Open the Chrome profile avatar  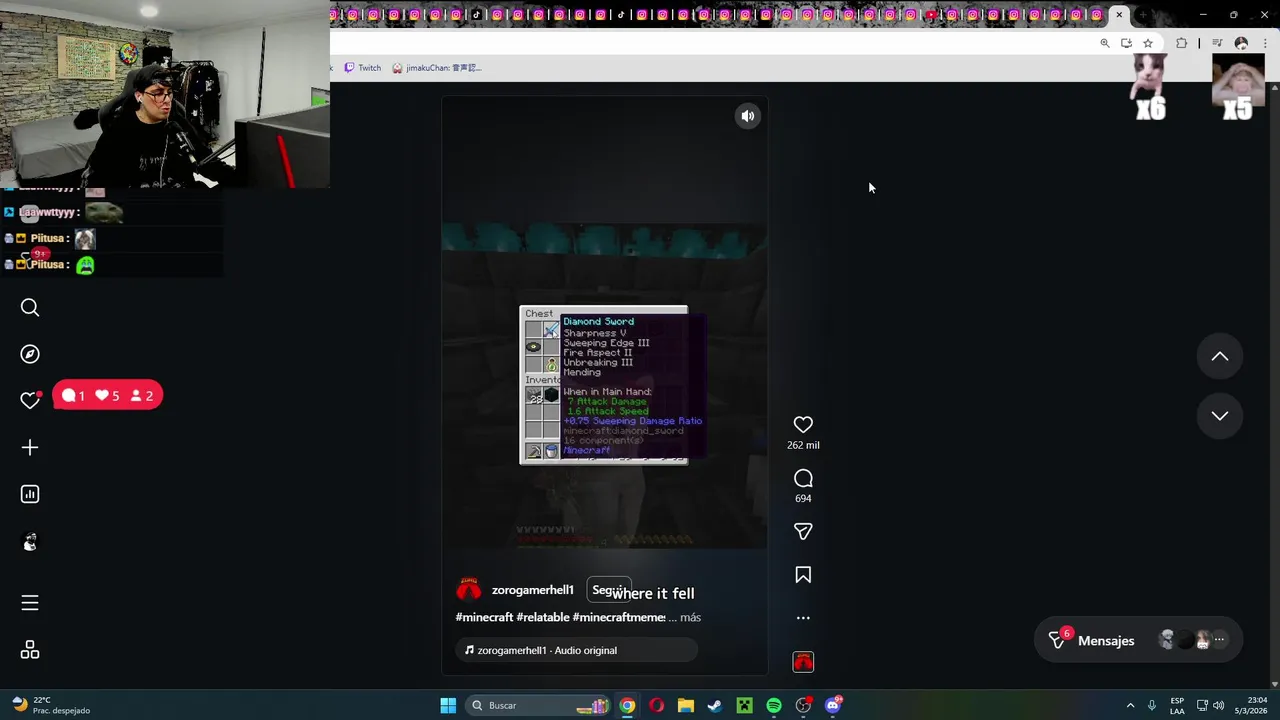click(1241, 43)
